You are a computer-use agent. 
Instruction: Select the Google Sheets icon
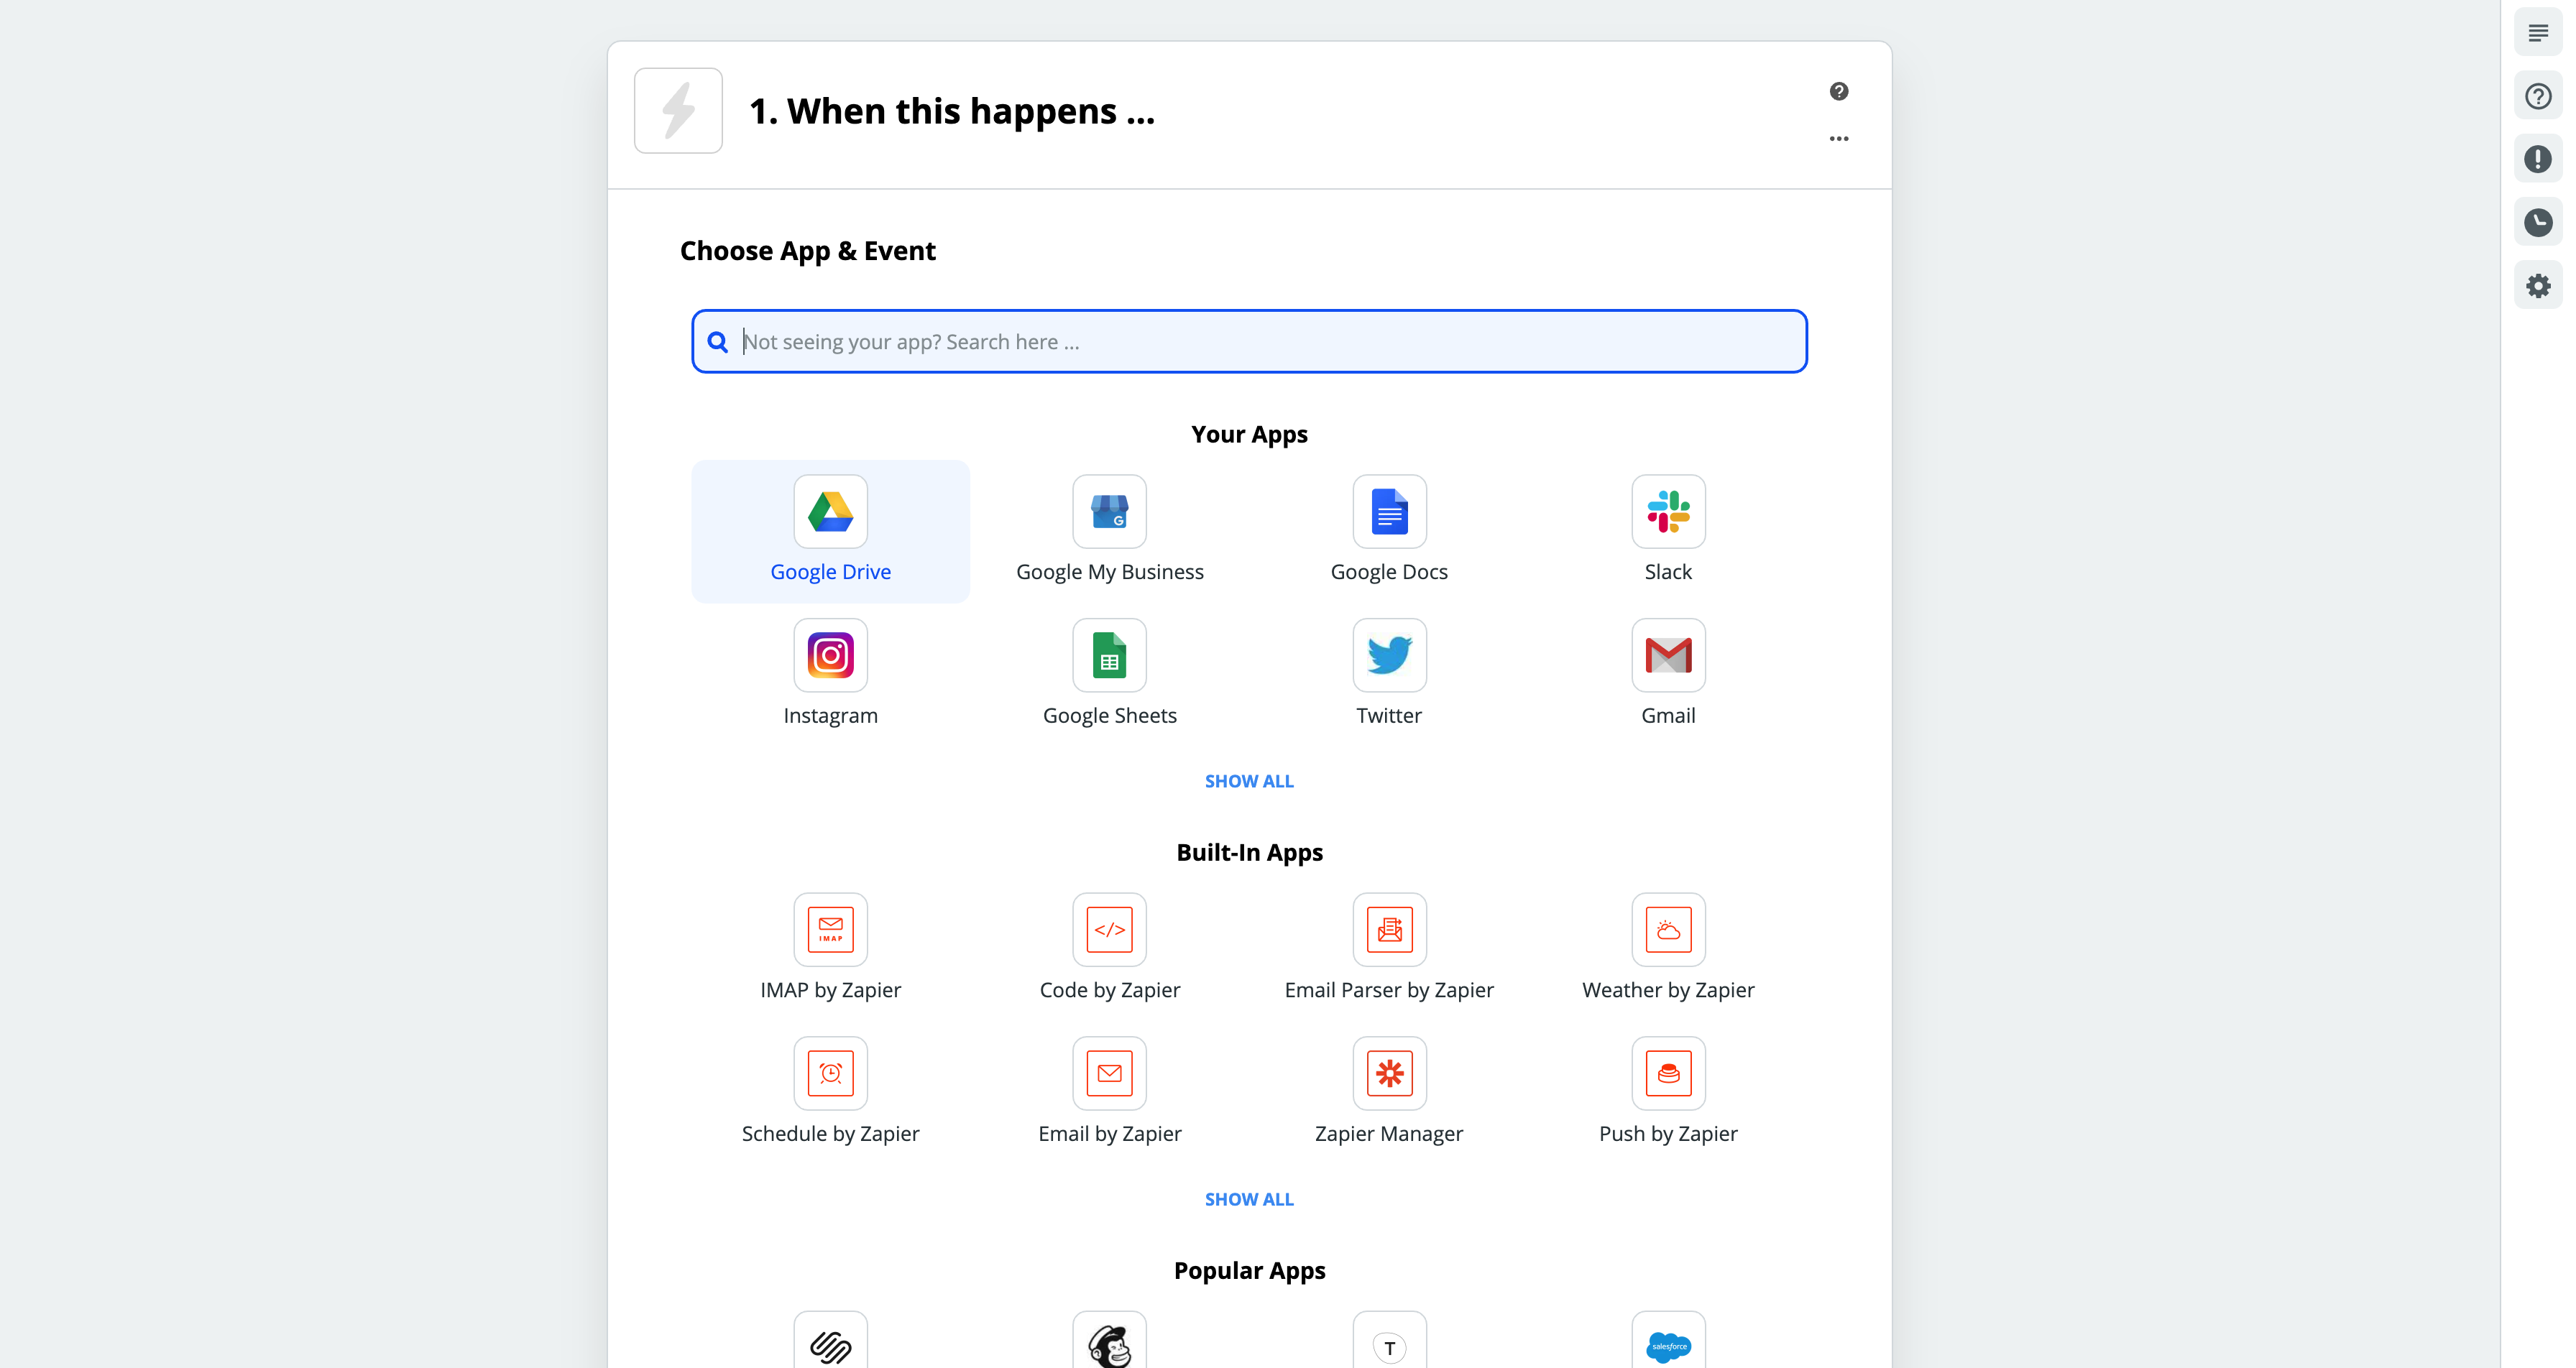coord(1109,655)
